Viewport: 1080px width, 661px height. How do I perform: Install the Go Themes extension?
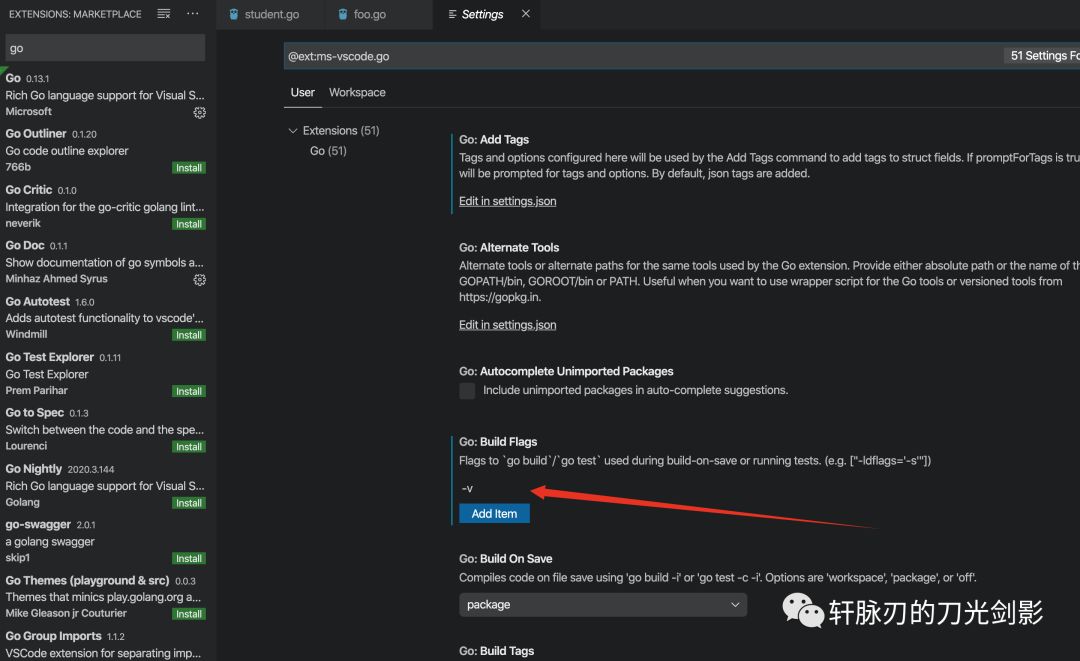[x=189, y=614]
